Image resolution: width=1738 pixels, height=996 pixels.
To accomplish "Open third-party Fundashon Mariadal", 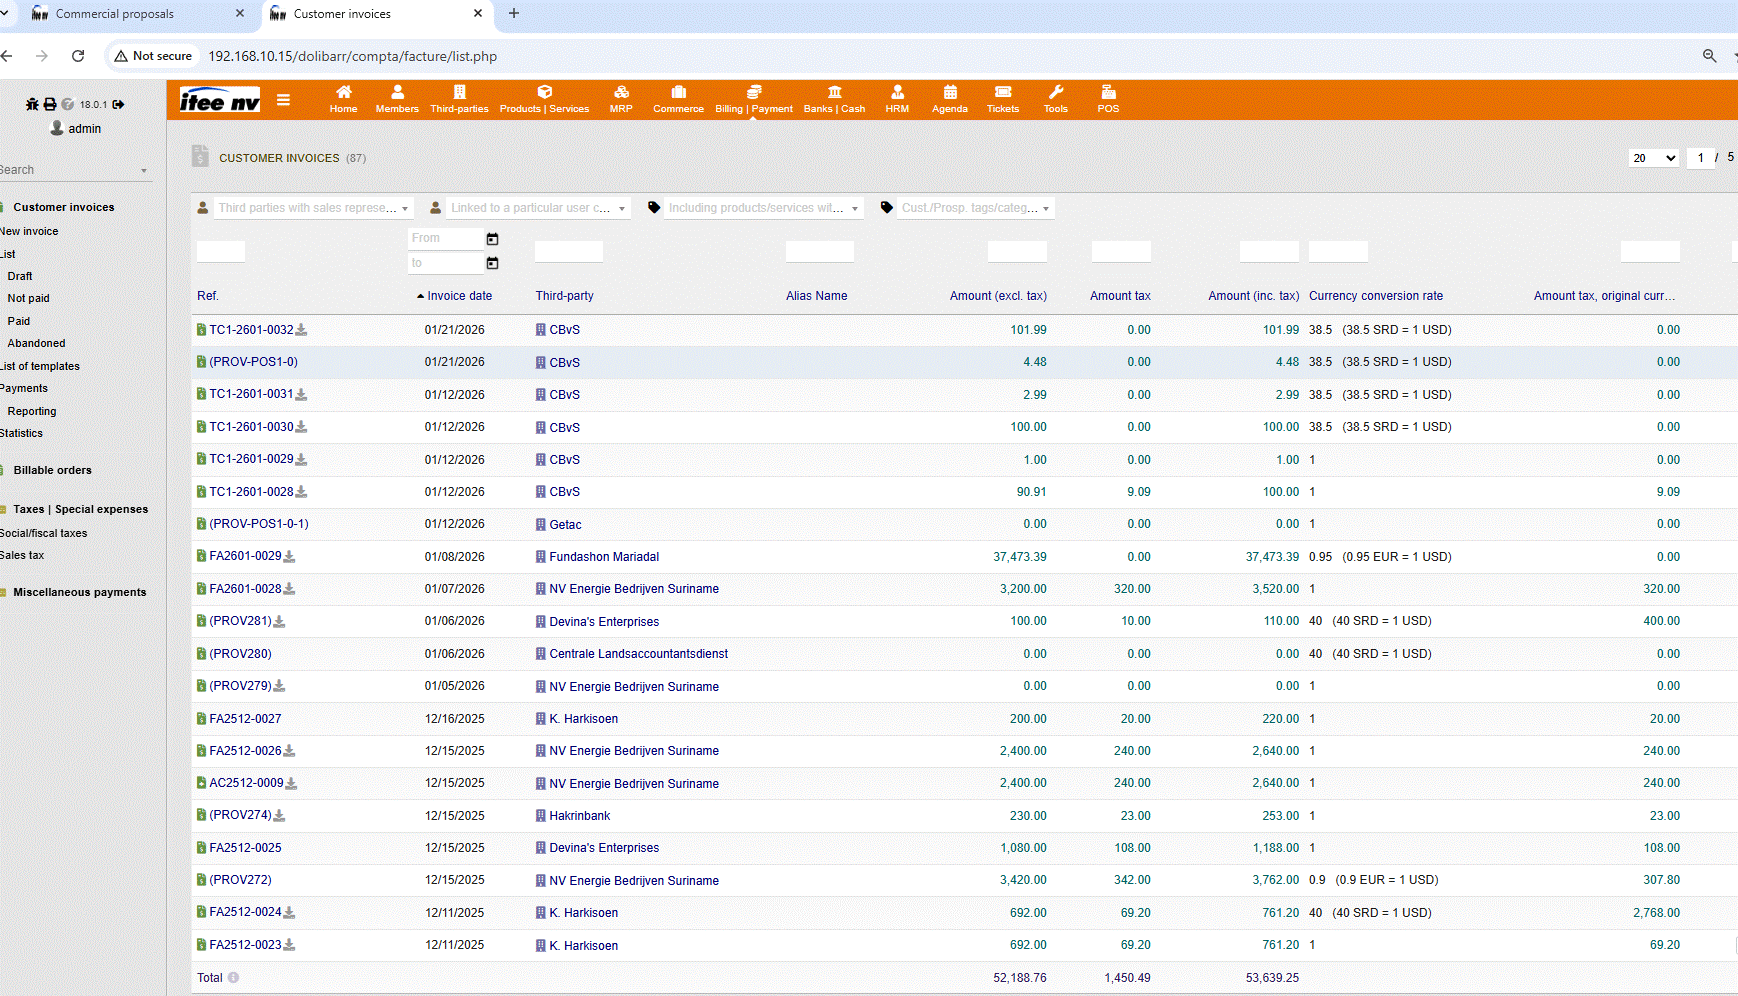I will click(x=604, y=557).
